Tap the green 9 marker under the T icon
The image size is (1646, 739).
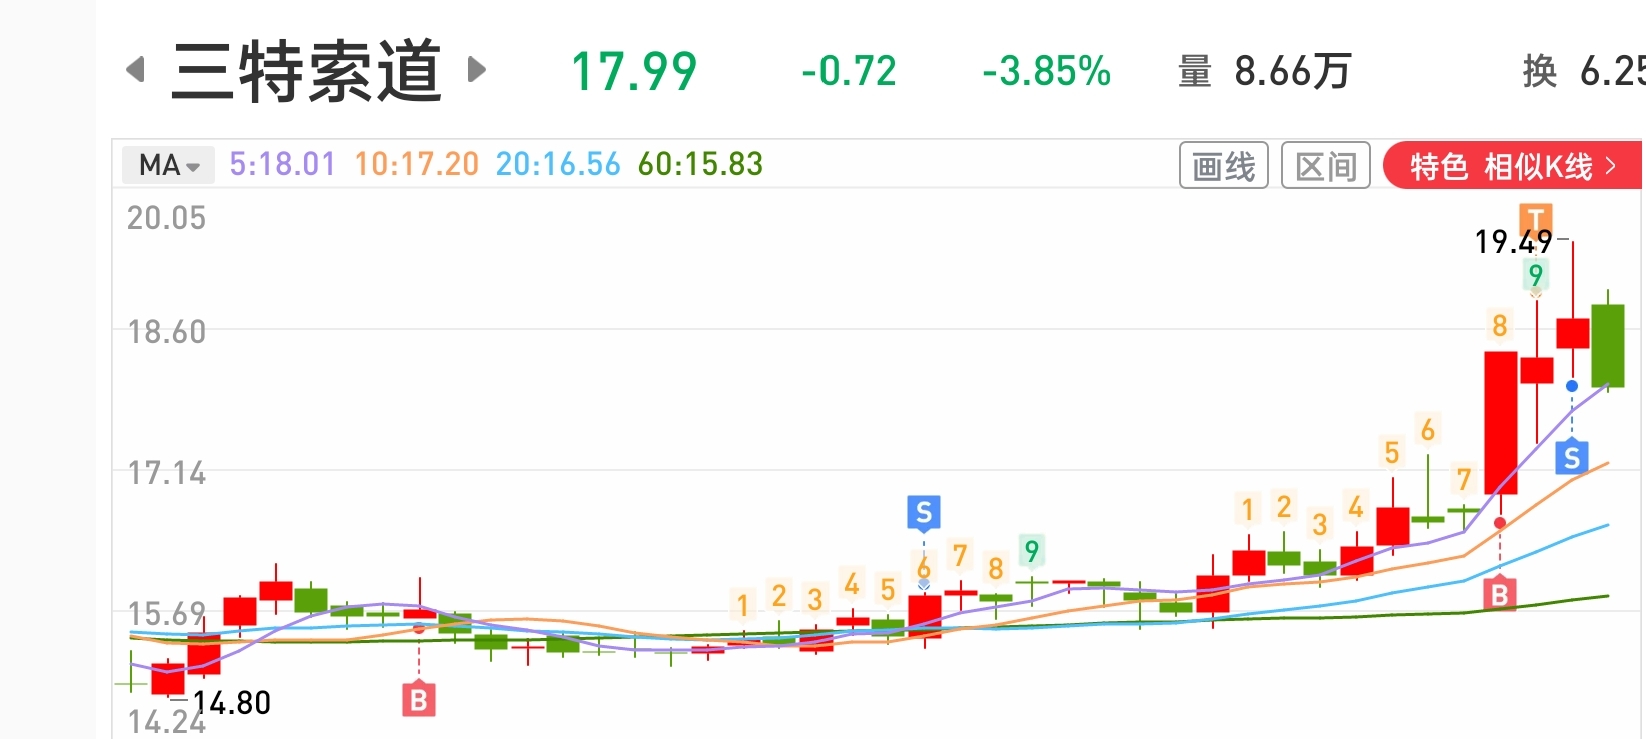pos(1535,274)
